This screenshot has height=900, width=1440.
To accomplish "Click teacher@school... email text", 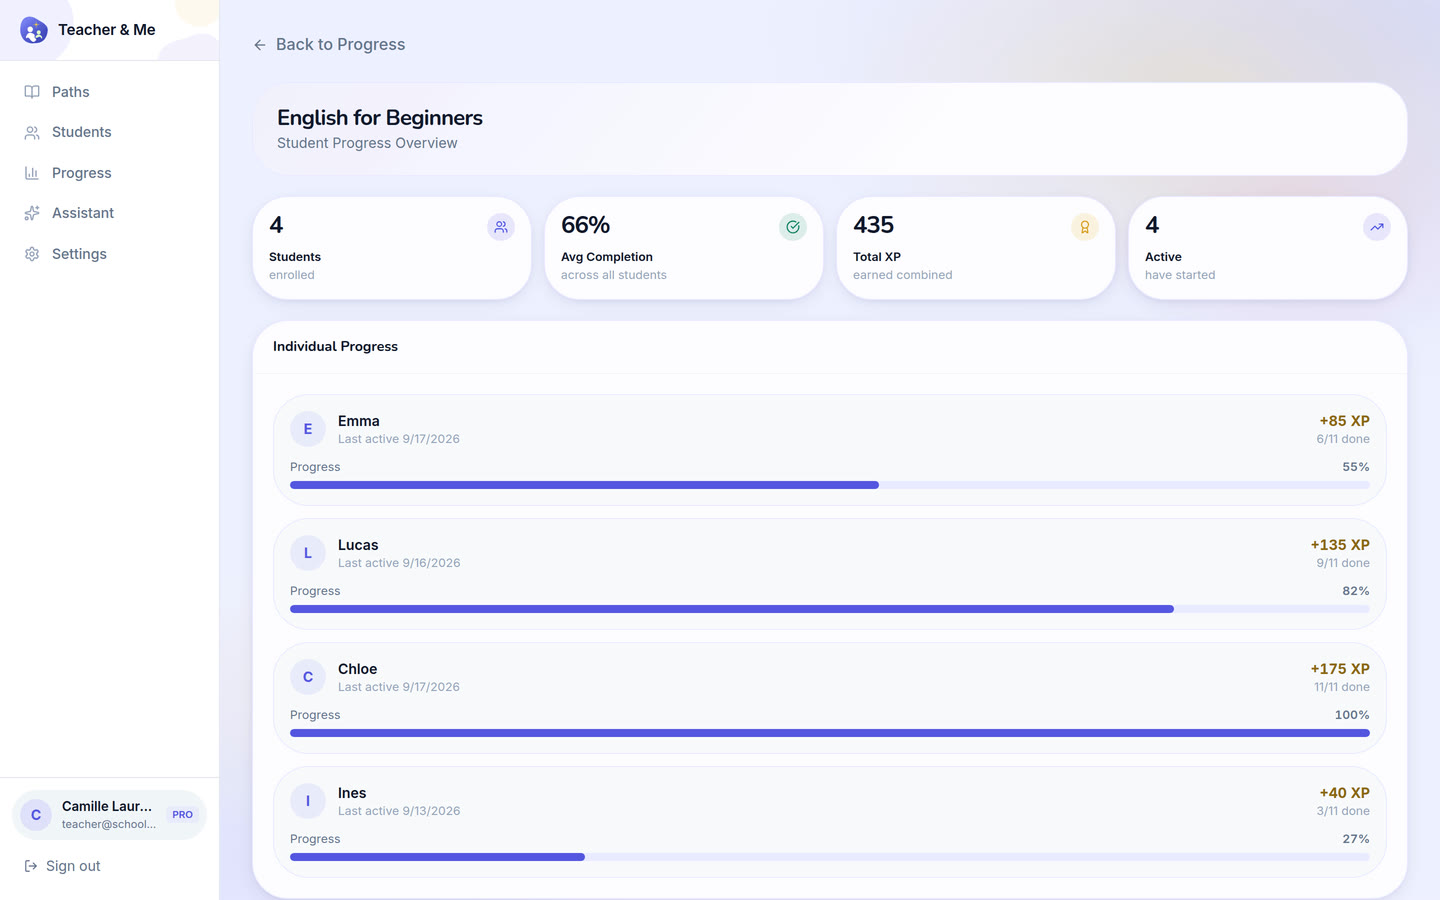I will coord(109,825).
